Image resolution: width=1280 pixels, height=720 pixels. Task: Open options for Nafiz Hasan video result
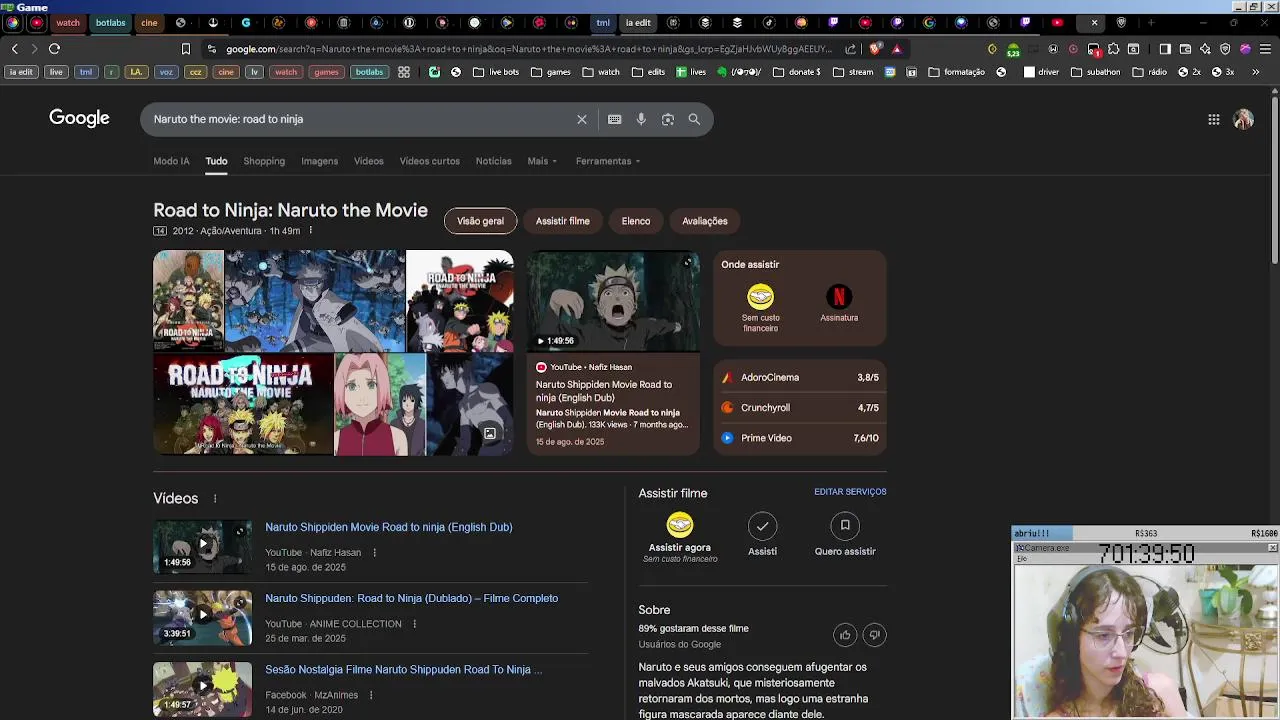tap(375, 552)
